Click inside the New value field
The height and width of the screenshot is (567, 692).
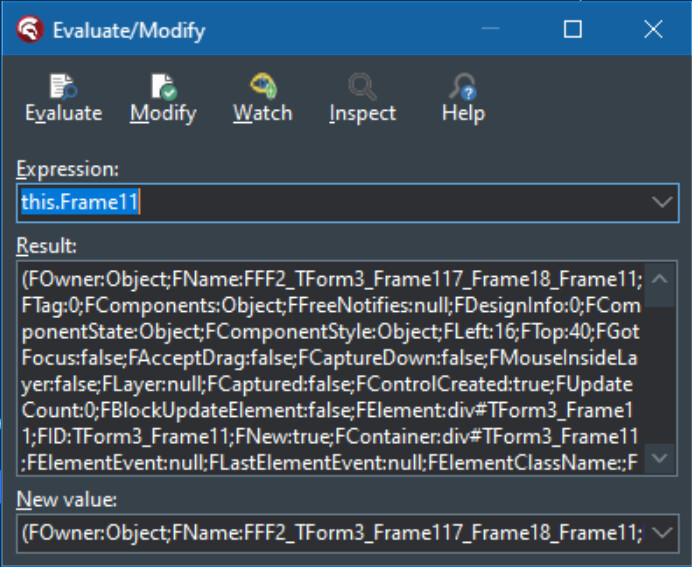[x=331, y=533]
